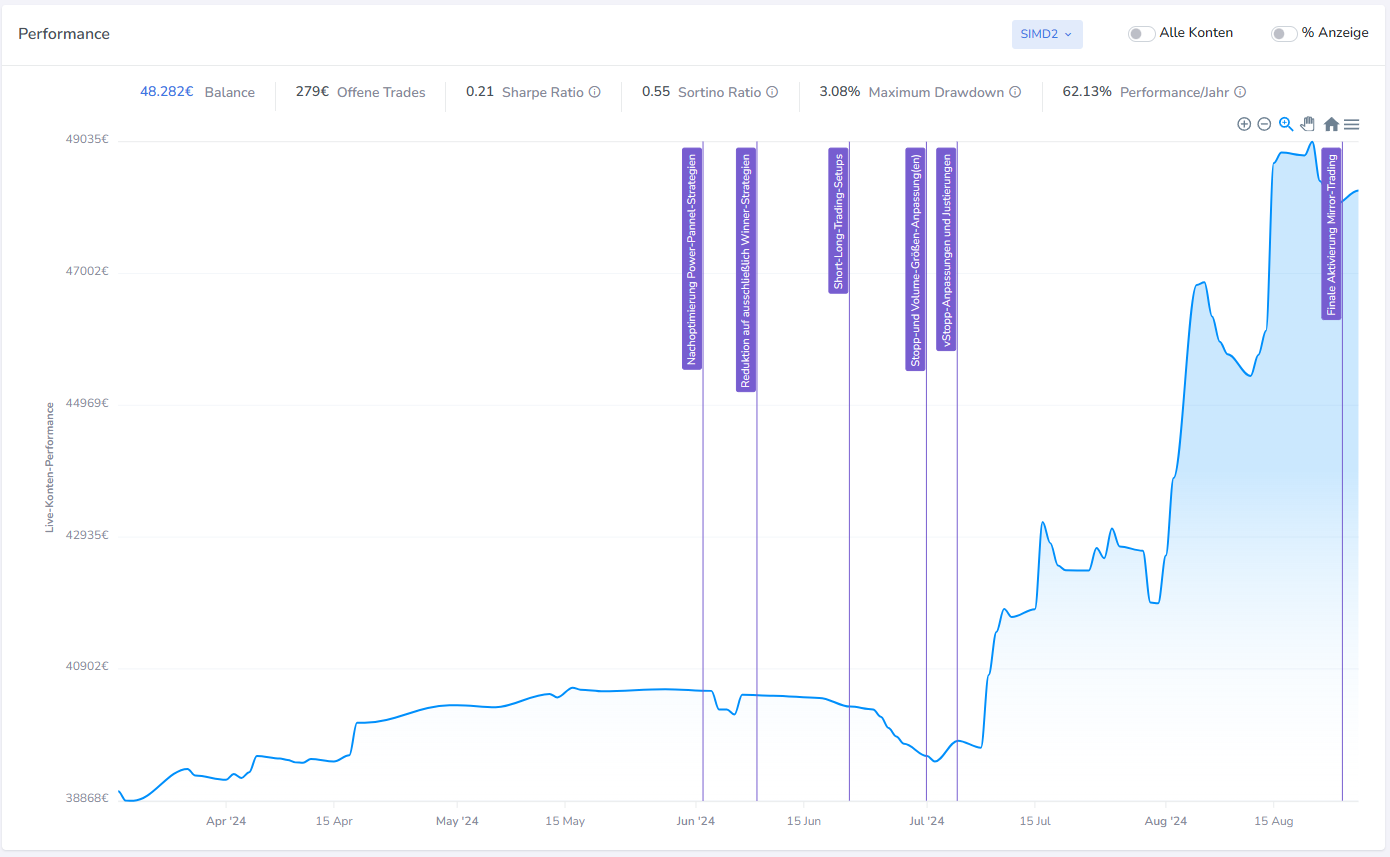The width and height of the screenshot is (1390, 857).
Task: Click the Reduktion auf ausschließlich Winner-Strategien label
Action: tap(746, 270)
